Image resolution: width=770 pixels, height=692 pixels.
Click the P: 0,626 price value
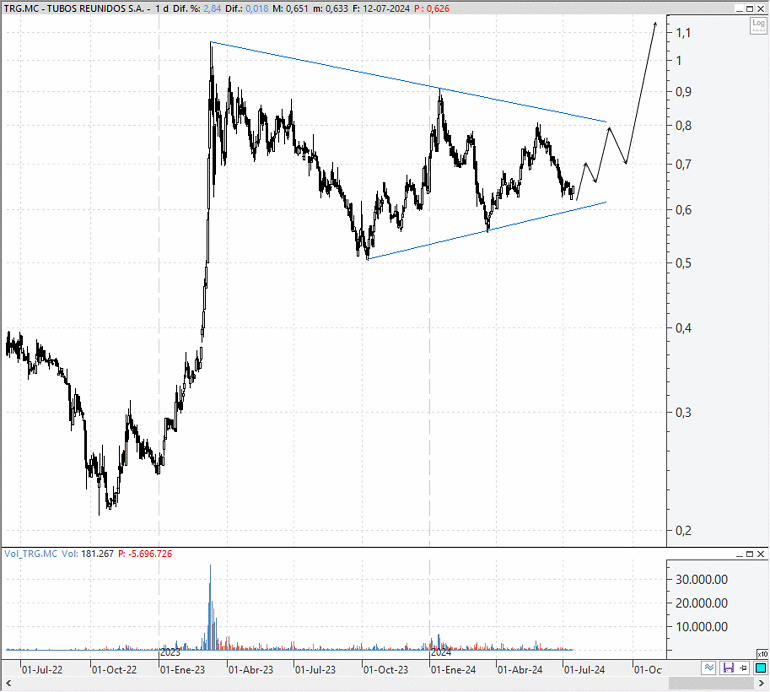(431, 8)
